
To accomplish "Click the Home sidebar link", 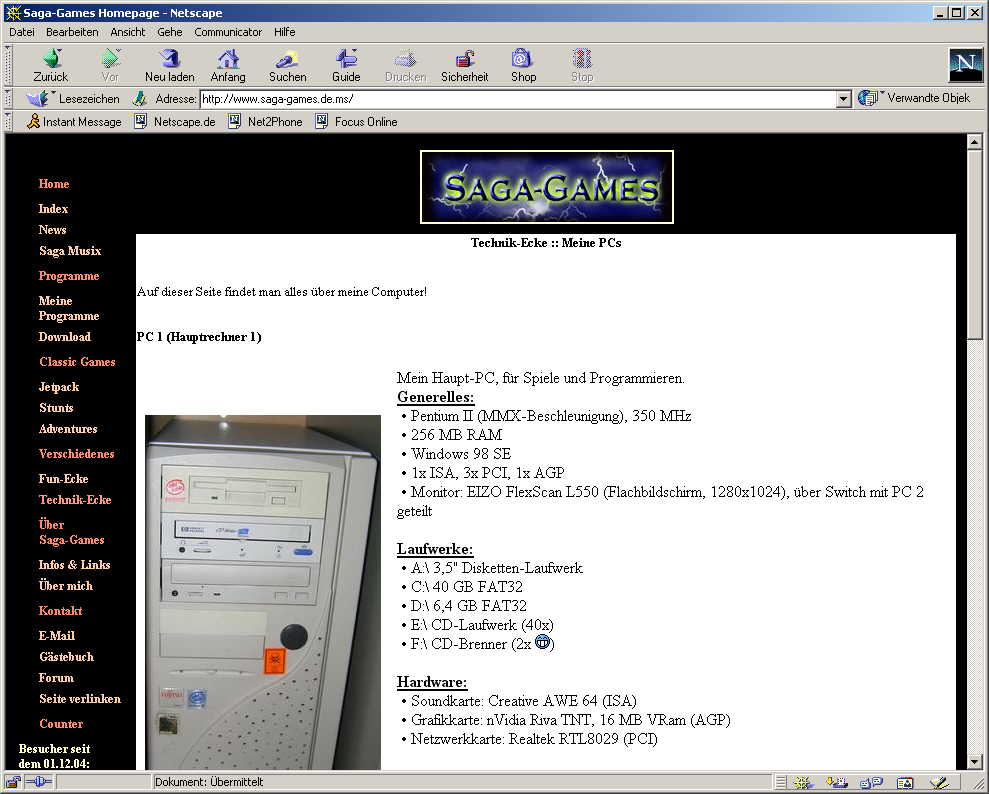I will [54, 184].
